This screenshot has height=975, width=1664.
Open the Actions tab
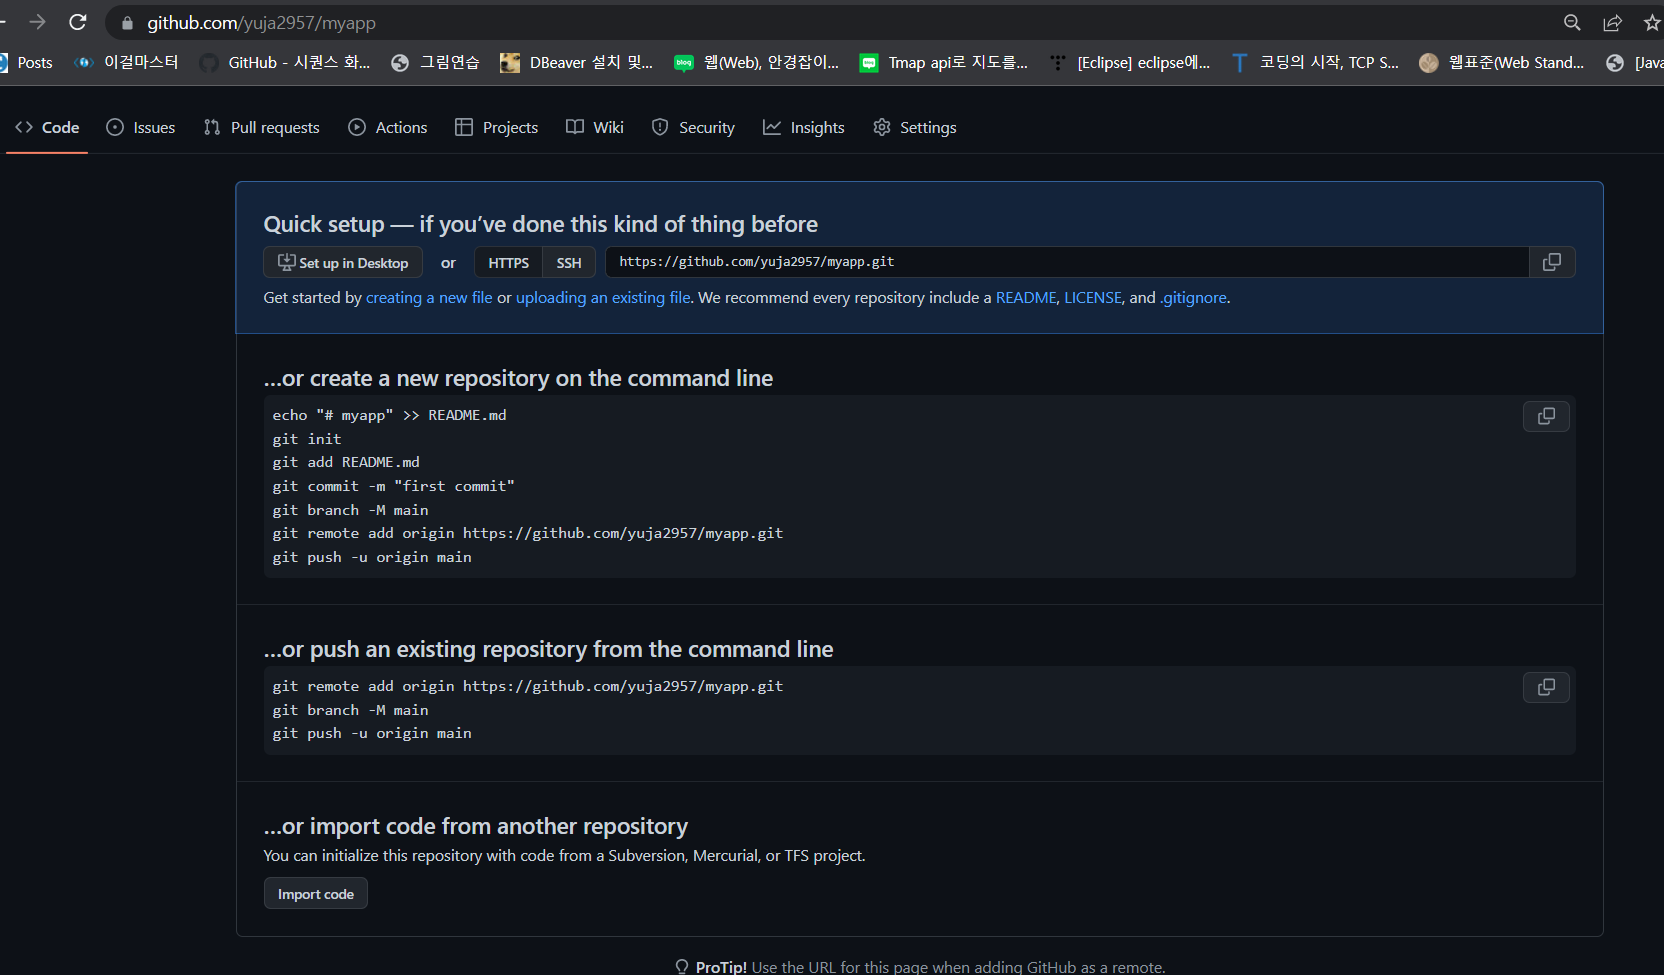click(388, 128)
